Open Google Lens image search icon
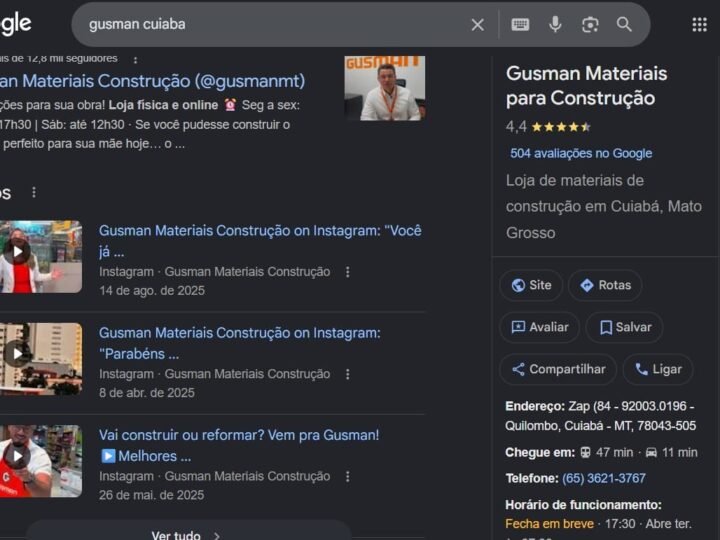720x540 pixels. pos(590,24)
